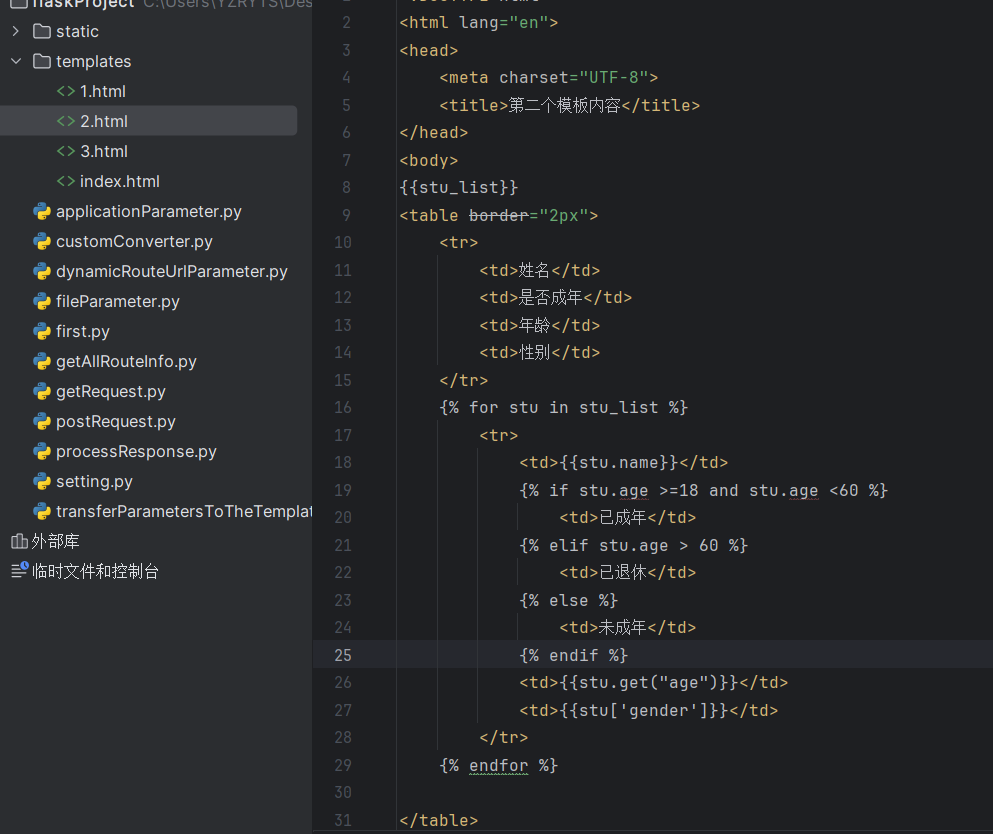This screenshot has height=834, width=993.
Task: Open first.py file
Action: pos(83,331)
